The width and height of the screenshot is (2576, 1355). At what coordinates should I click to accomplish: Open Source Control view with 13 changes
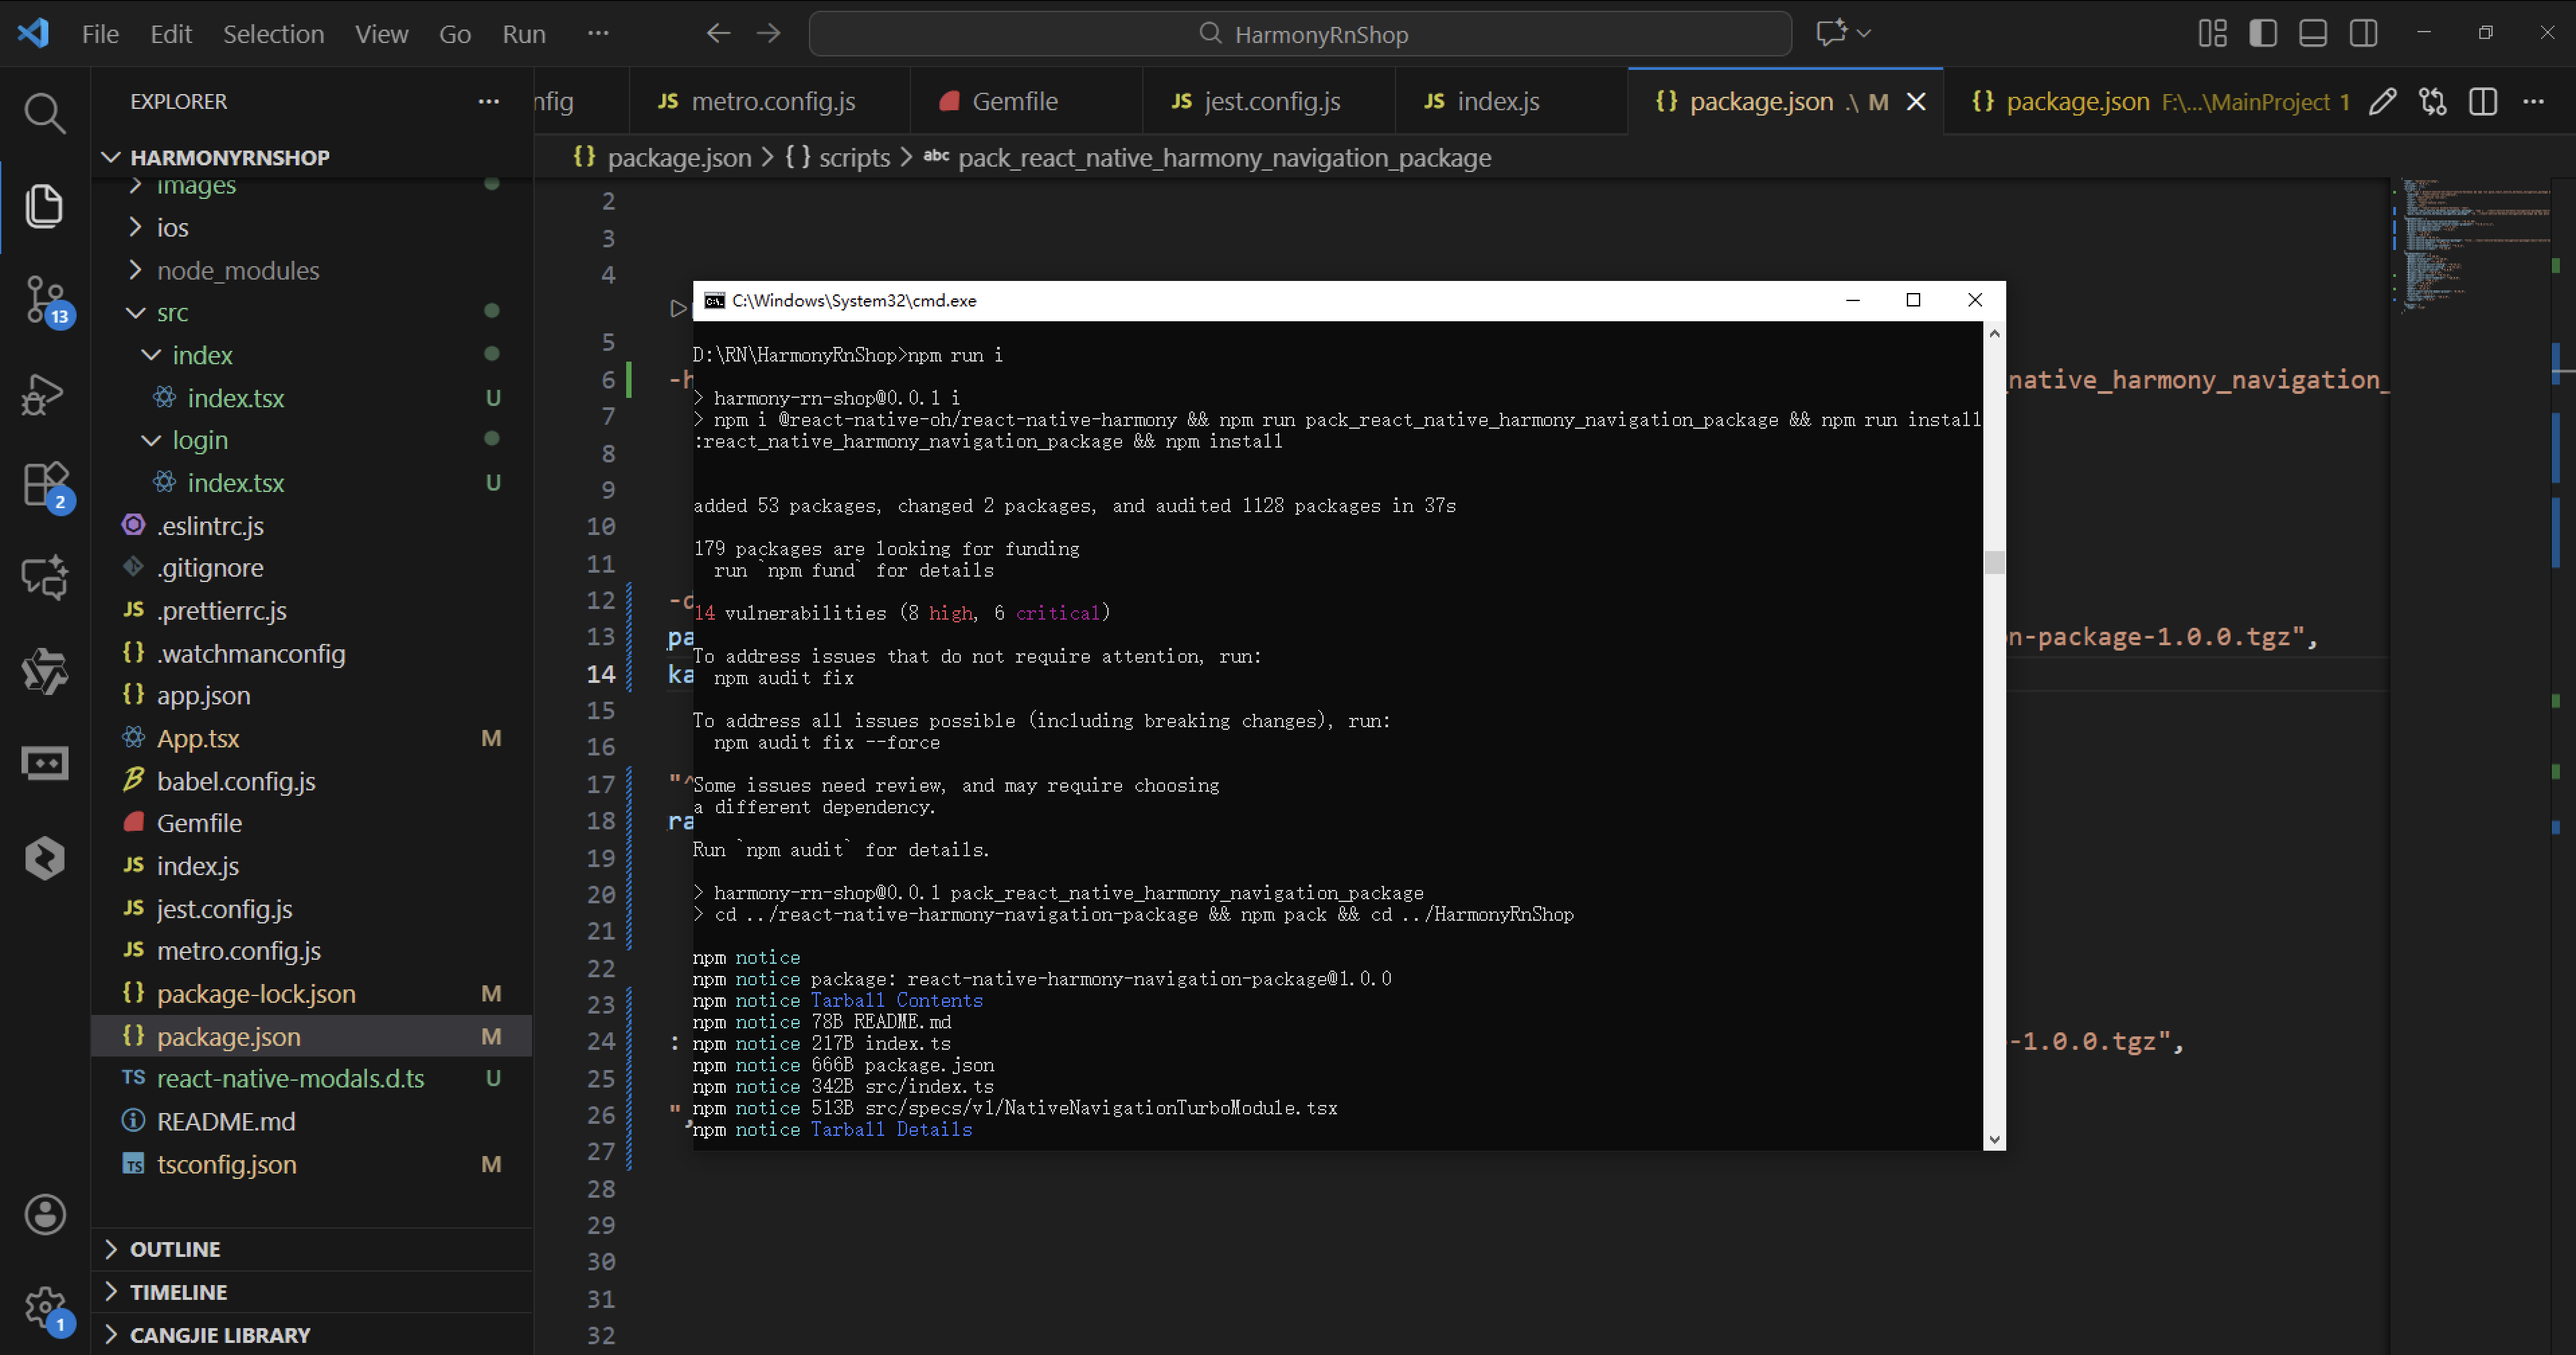[x=44, y=298]
